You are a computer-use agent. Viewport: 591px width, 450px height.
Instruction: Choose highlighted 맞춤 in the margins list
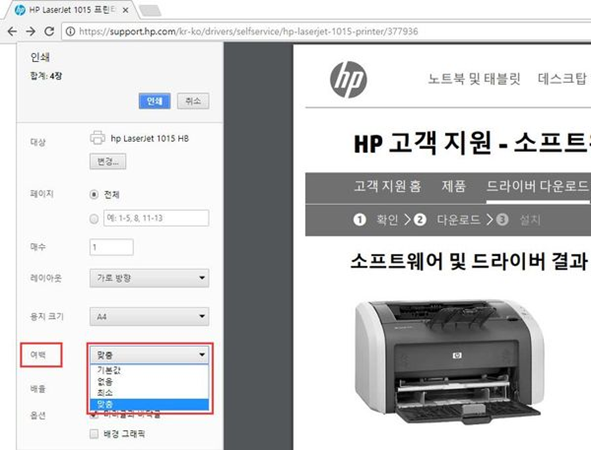[x=149, y=404]
